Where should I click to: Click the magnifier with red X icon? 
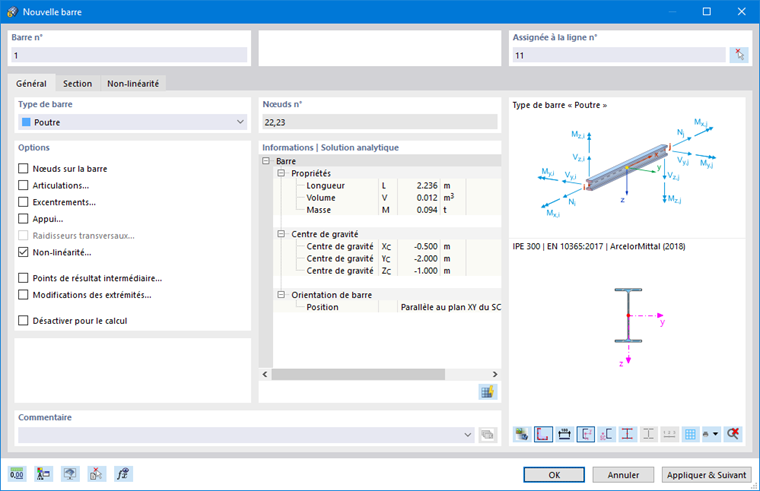click(732, 434)
